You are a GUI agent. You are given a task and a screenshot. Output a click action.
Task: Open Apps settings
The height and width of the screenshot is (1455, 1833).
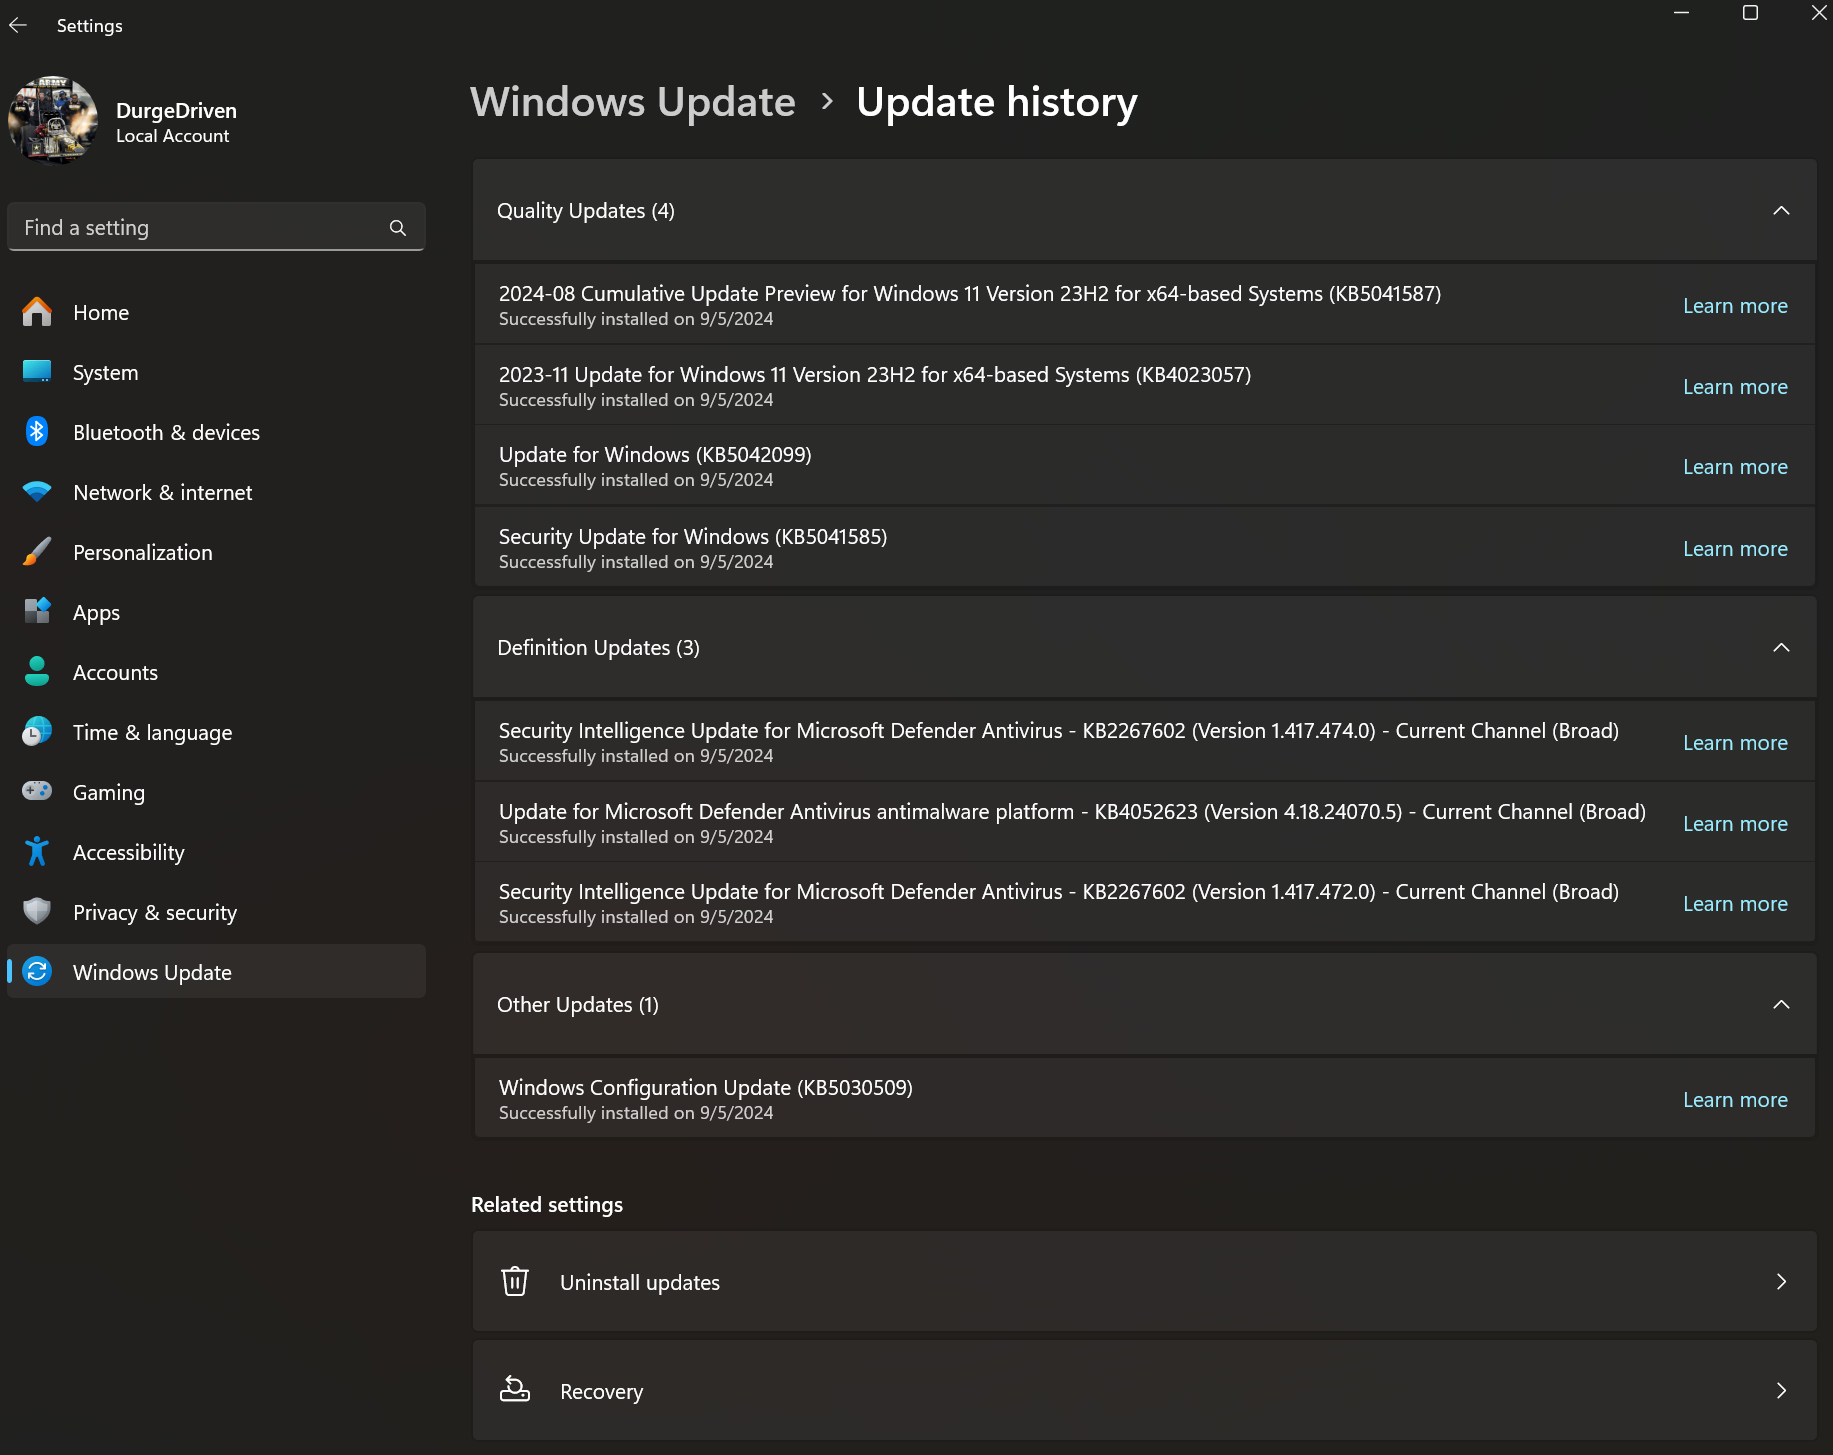click(216, 612)
